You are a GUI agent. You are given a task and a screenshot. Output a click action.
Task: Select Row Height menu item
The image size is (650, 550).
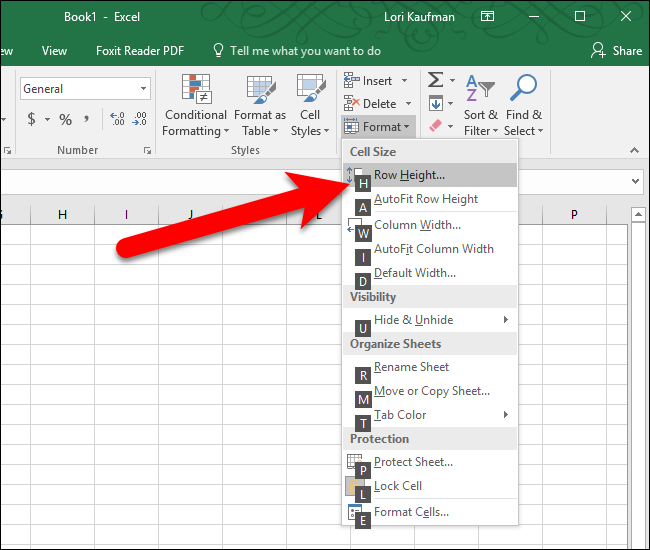409,175
